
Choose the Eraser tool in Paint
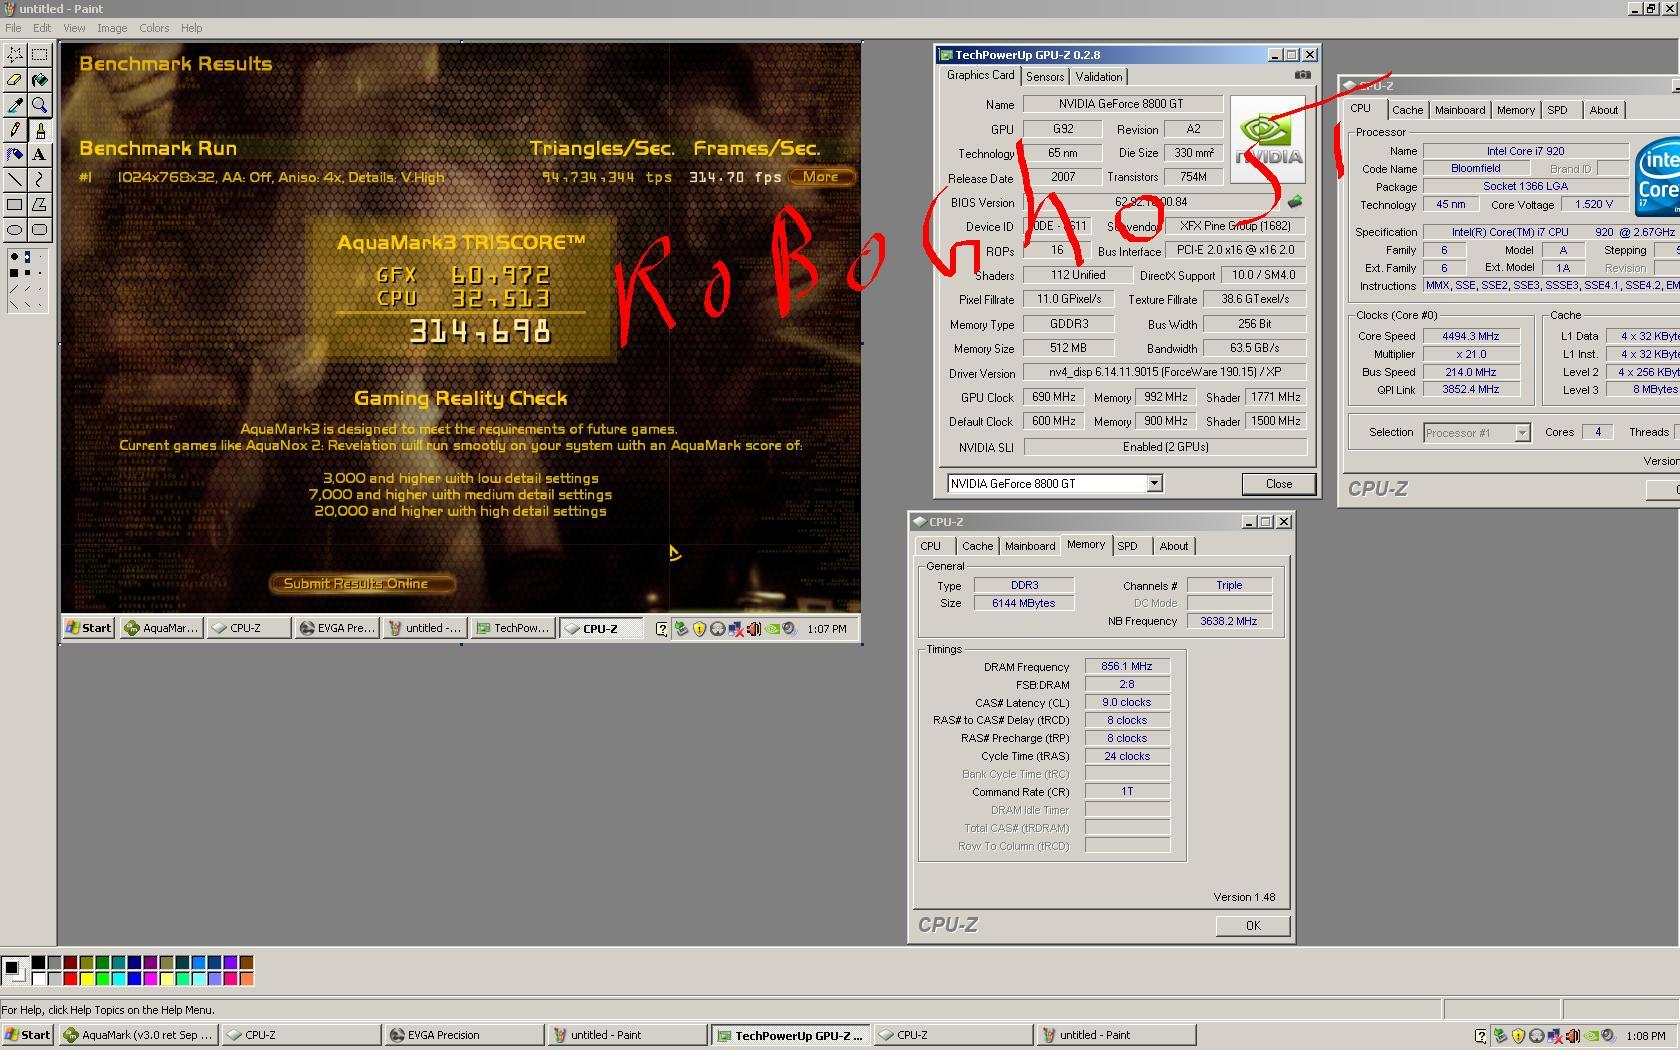click(x=15, y=80)
